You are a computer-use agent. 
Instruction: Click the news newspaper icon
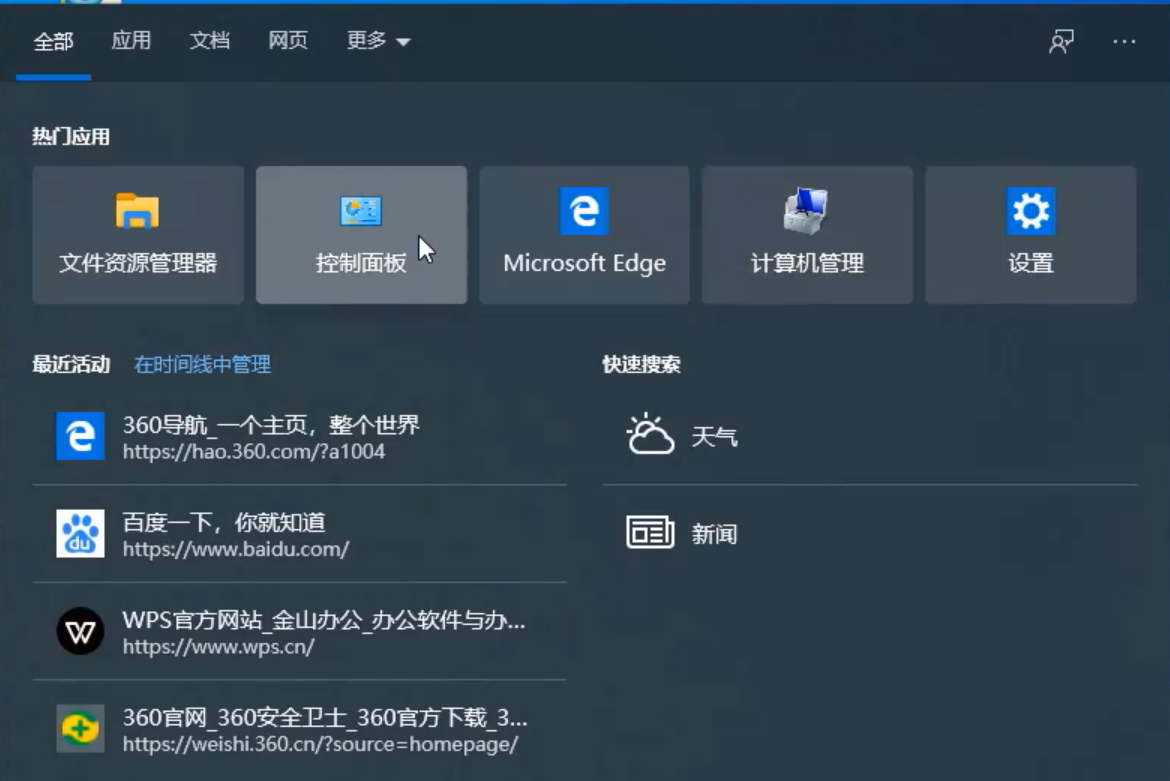click(x=650, y=533)
